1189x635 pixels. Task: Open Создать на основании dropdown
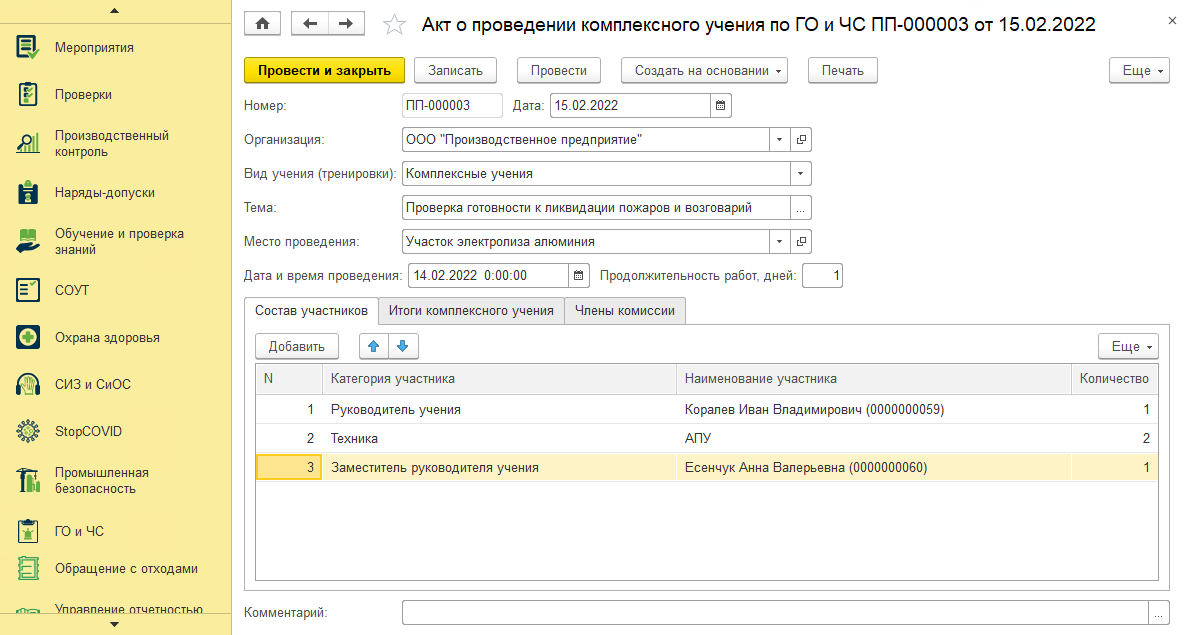tap(704, 71)
